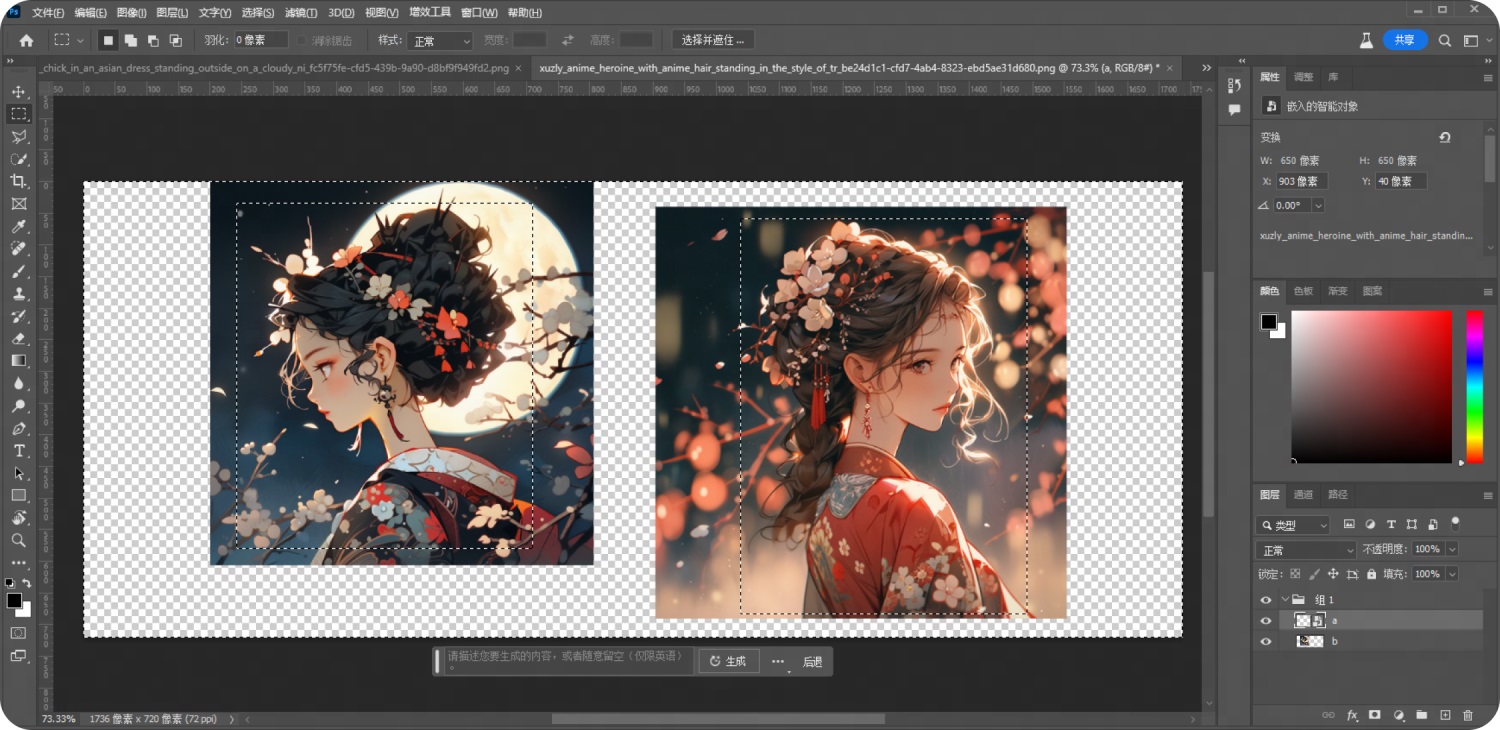Screen dimensions: 1500x730
Task: Toggle the layer filter switch on
Action: click(x=1455, y=523)
